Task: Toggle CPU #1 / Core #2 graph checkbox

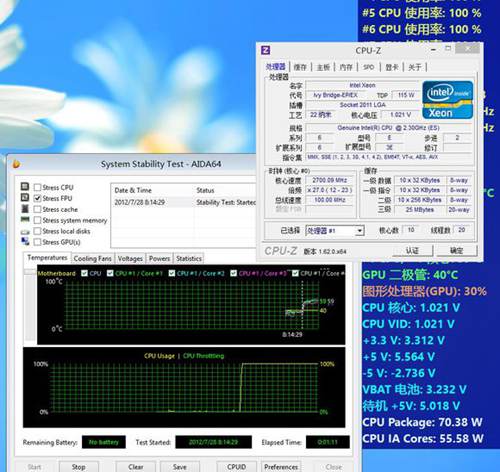Action: pos(172,273)
